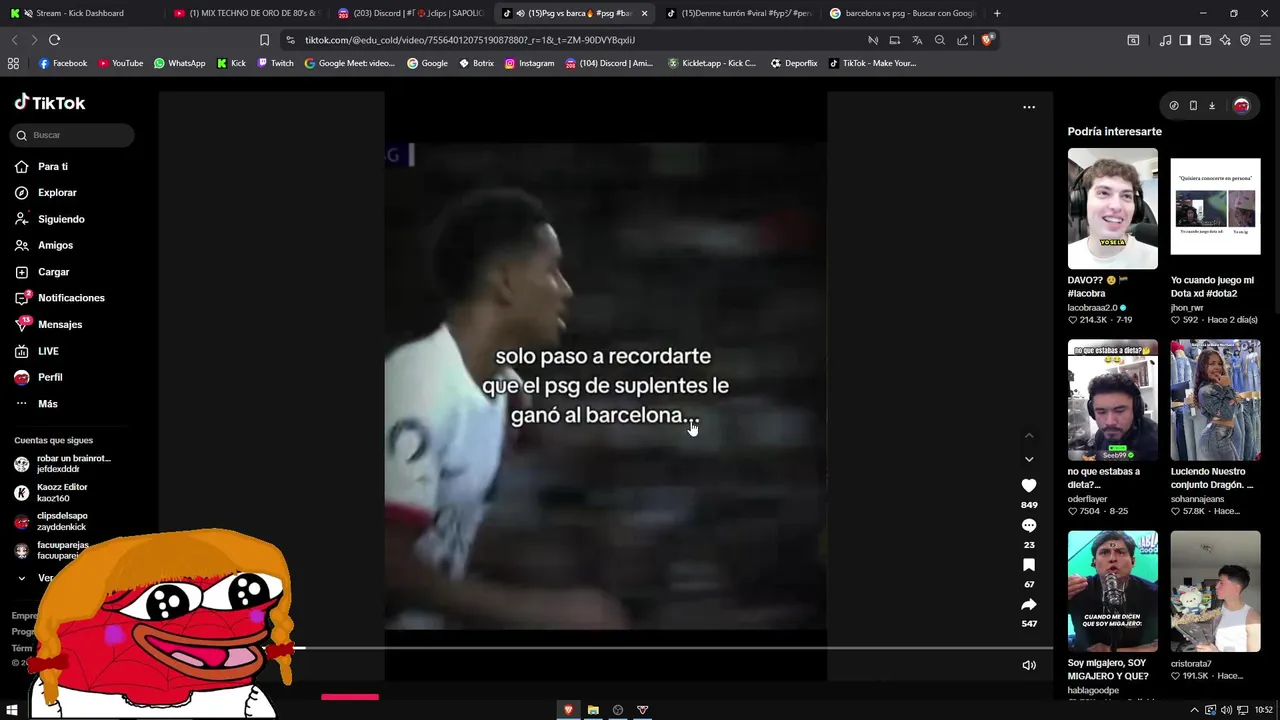Open the suggested video Soy migajero

coord(1112,591)
